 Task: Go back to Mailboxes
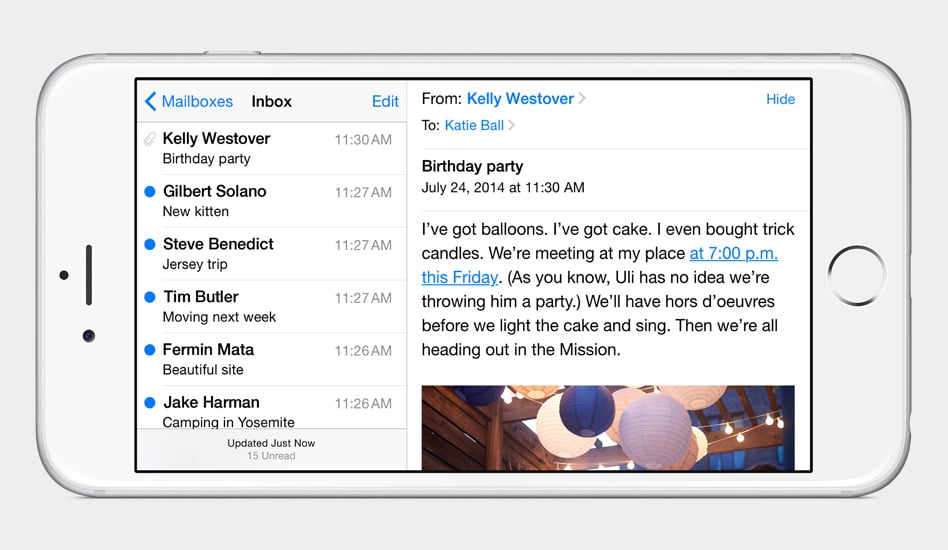(189, 102)
